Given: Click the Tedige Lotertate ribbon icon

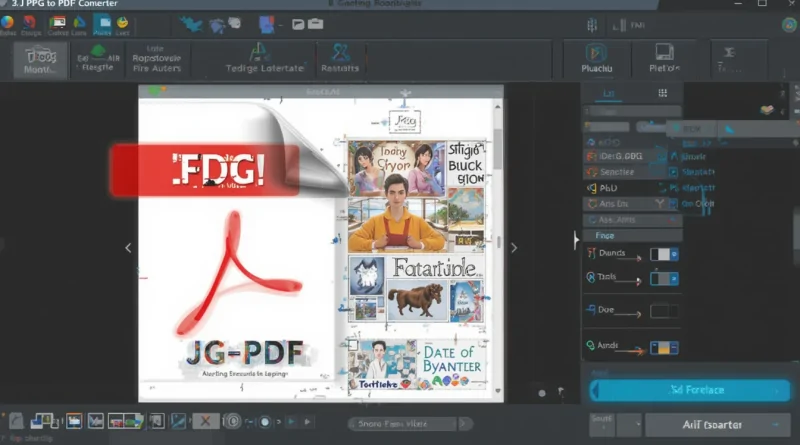Looking at the screenshot, I should (259, 52).
